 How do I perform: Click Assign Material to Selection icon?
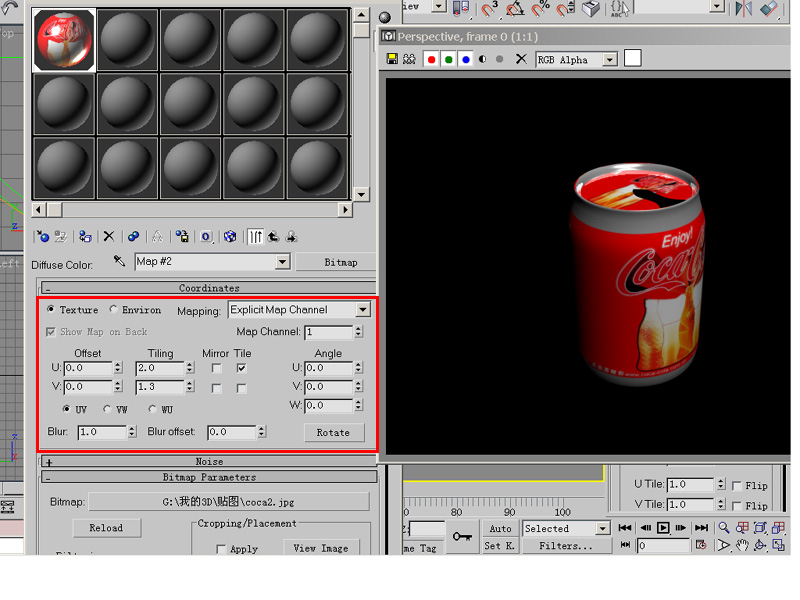(85, 236)
